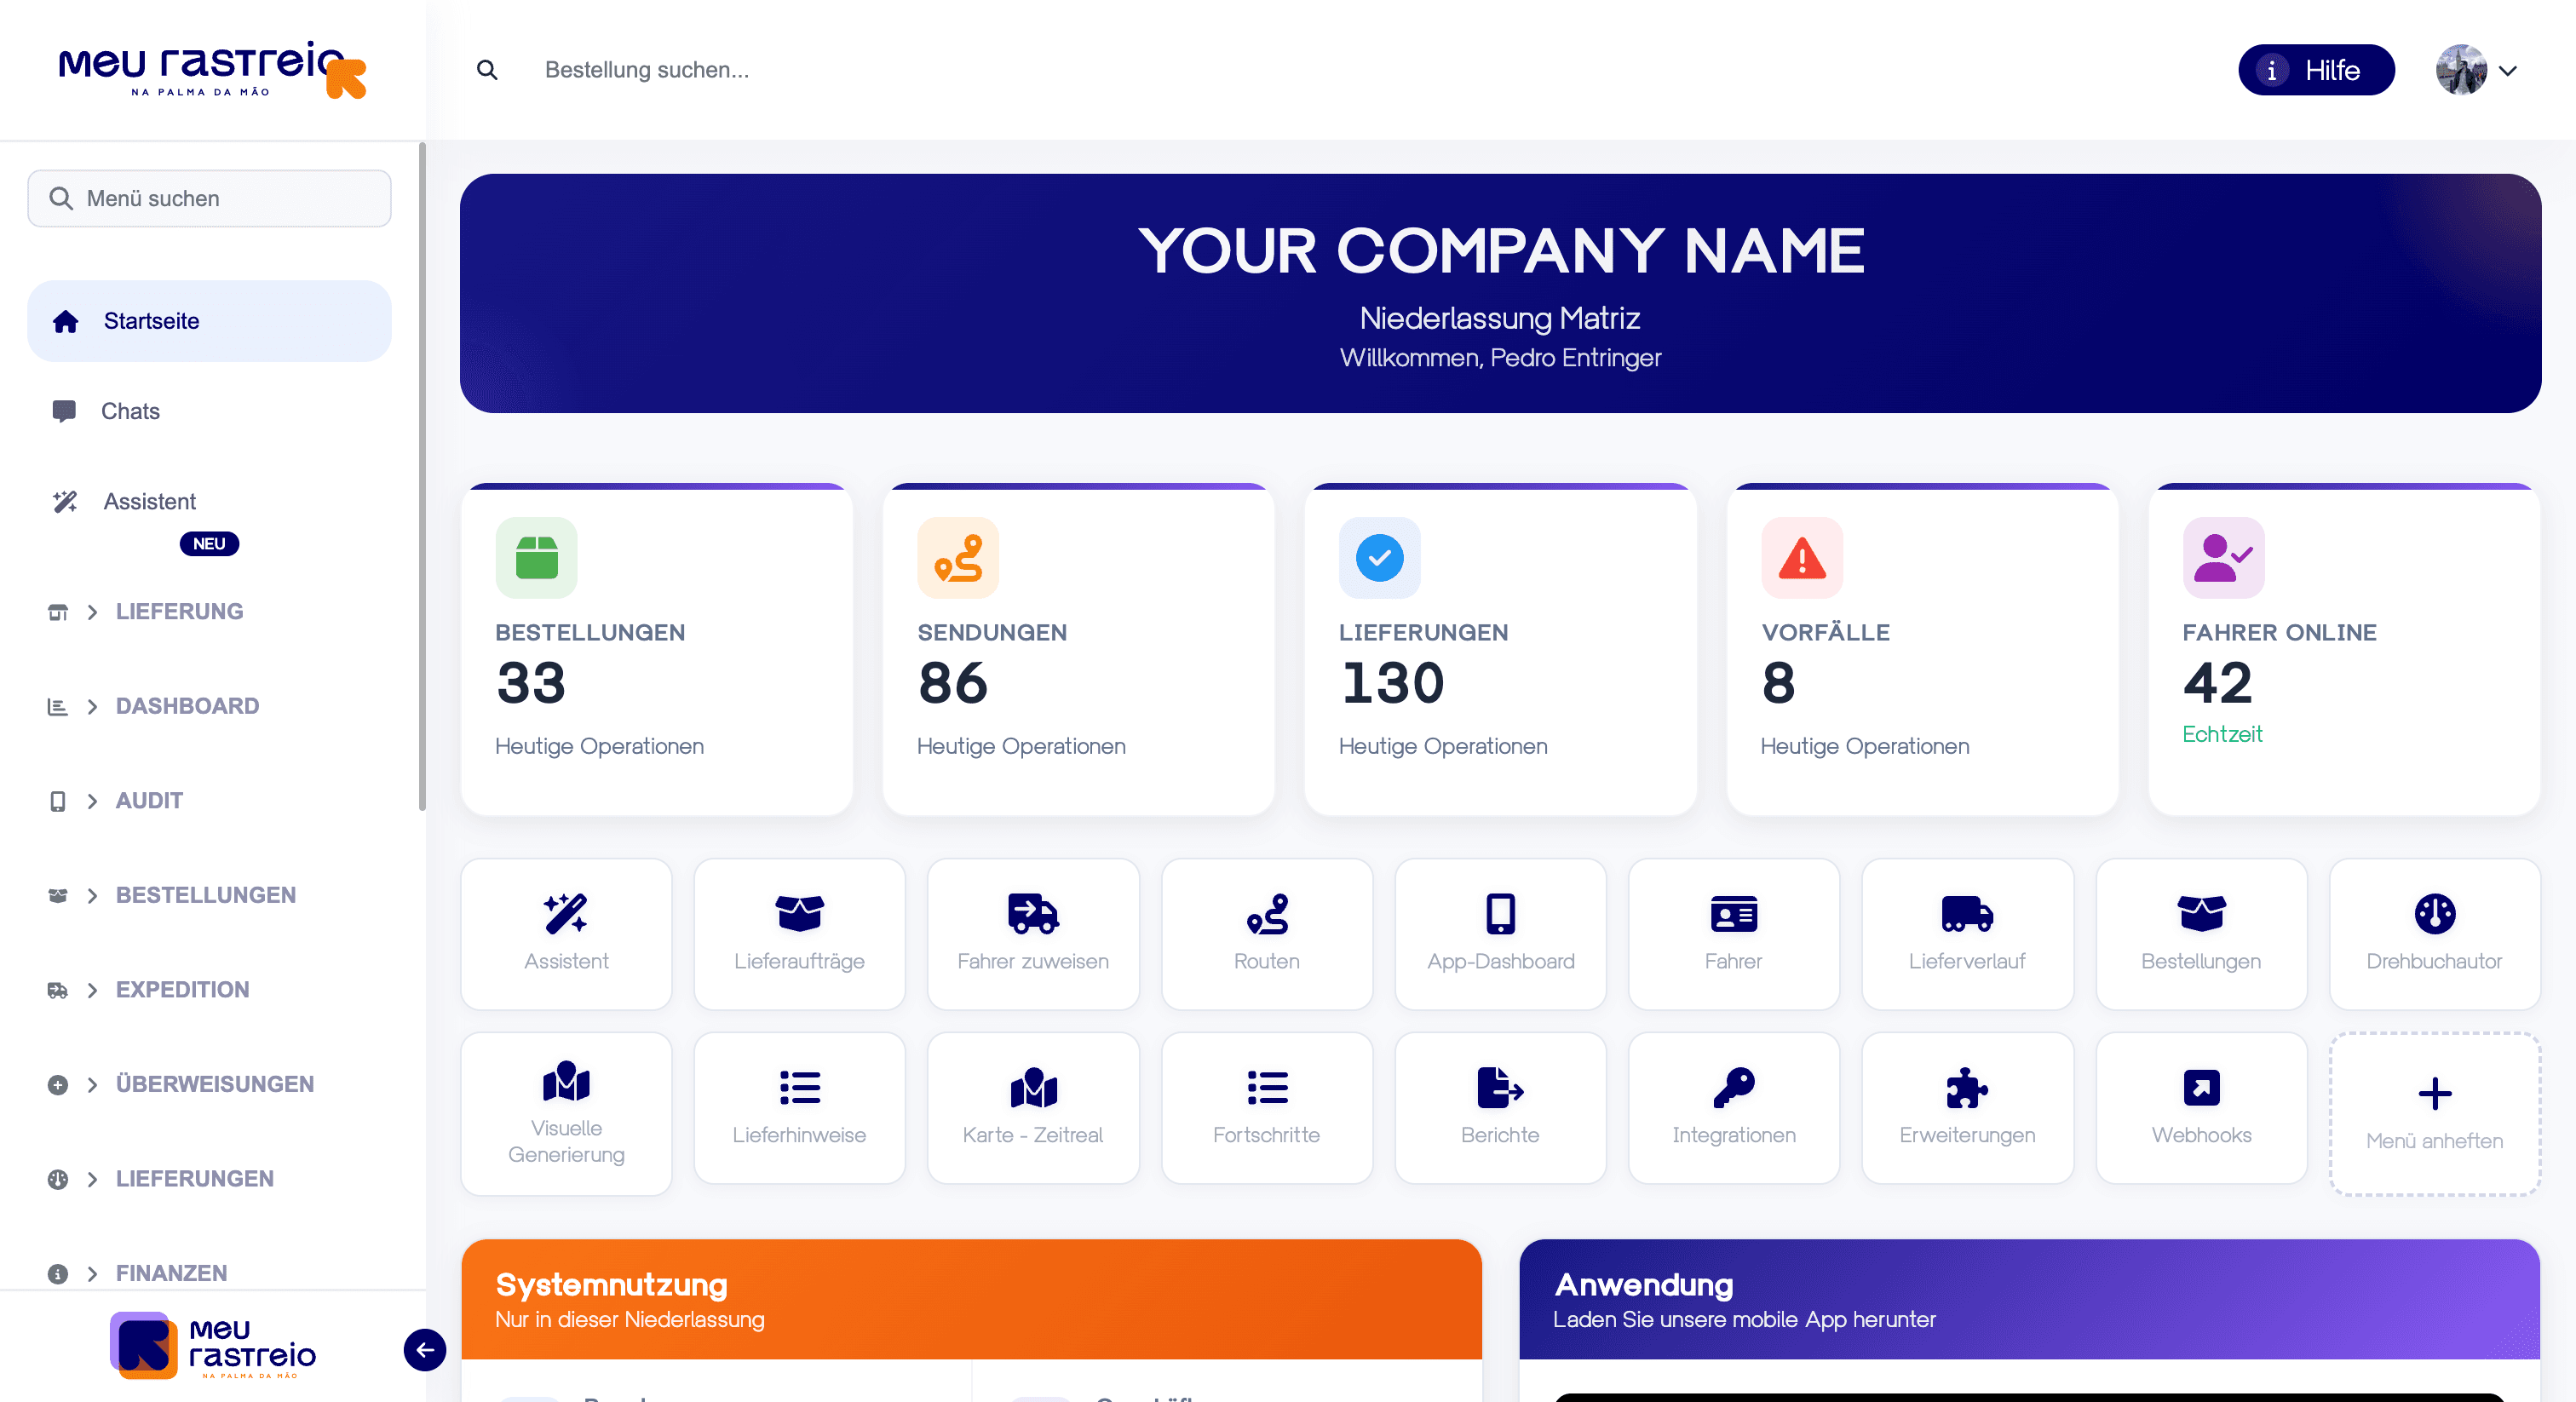Click the orange Sendungen route icon
Screen dimensions: 2576x1402
click(x=958, y=558)
